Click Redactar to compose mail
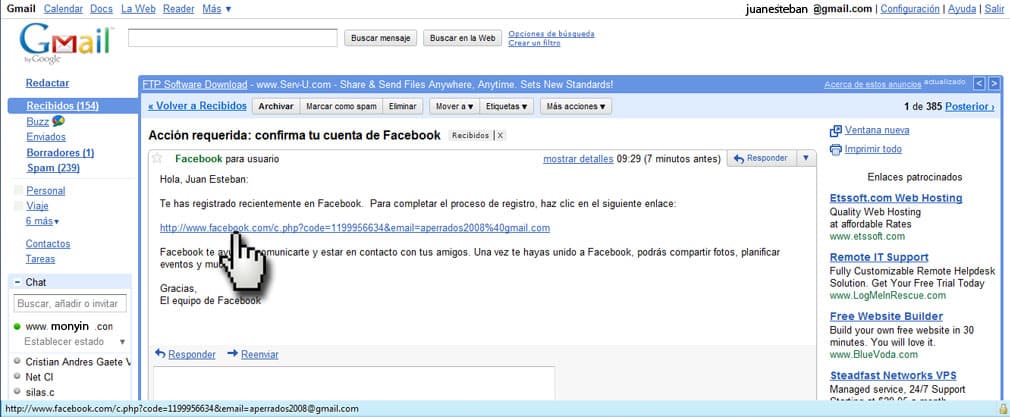 (x=47, y=83)
